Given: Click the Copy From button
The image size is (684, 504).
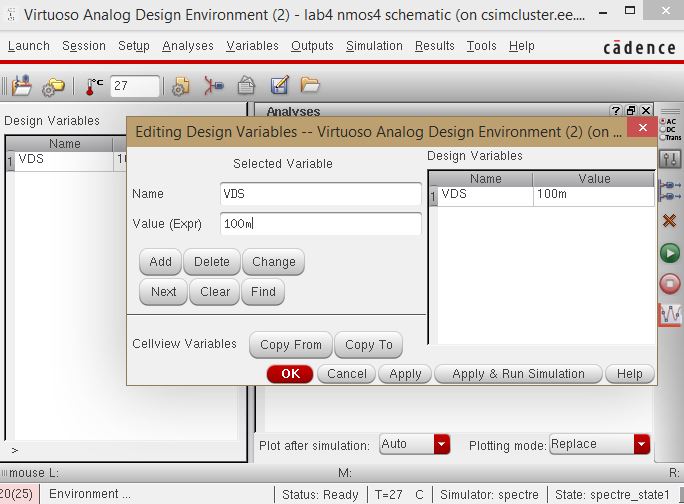Looking at the screenshot, I should point(291,345).
